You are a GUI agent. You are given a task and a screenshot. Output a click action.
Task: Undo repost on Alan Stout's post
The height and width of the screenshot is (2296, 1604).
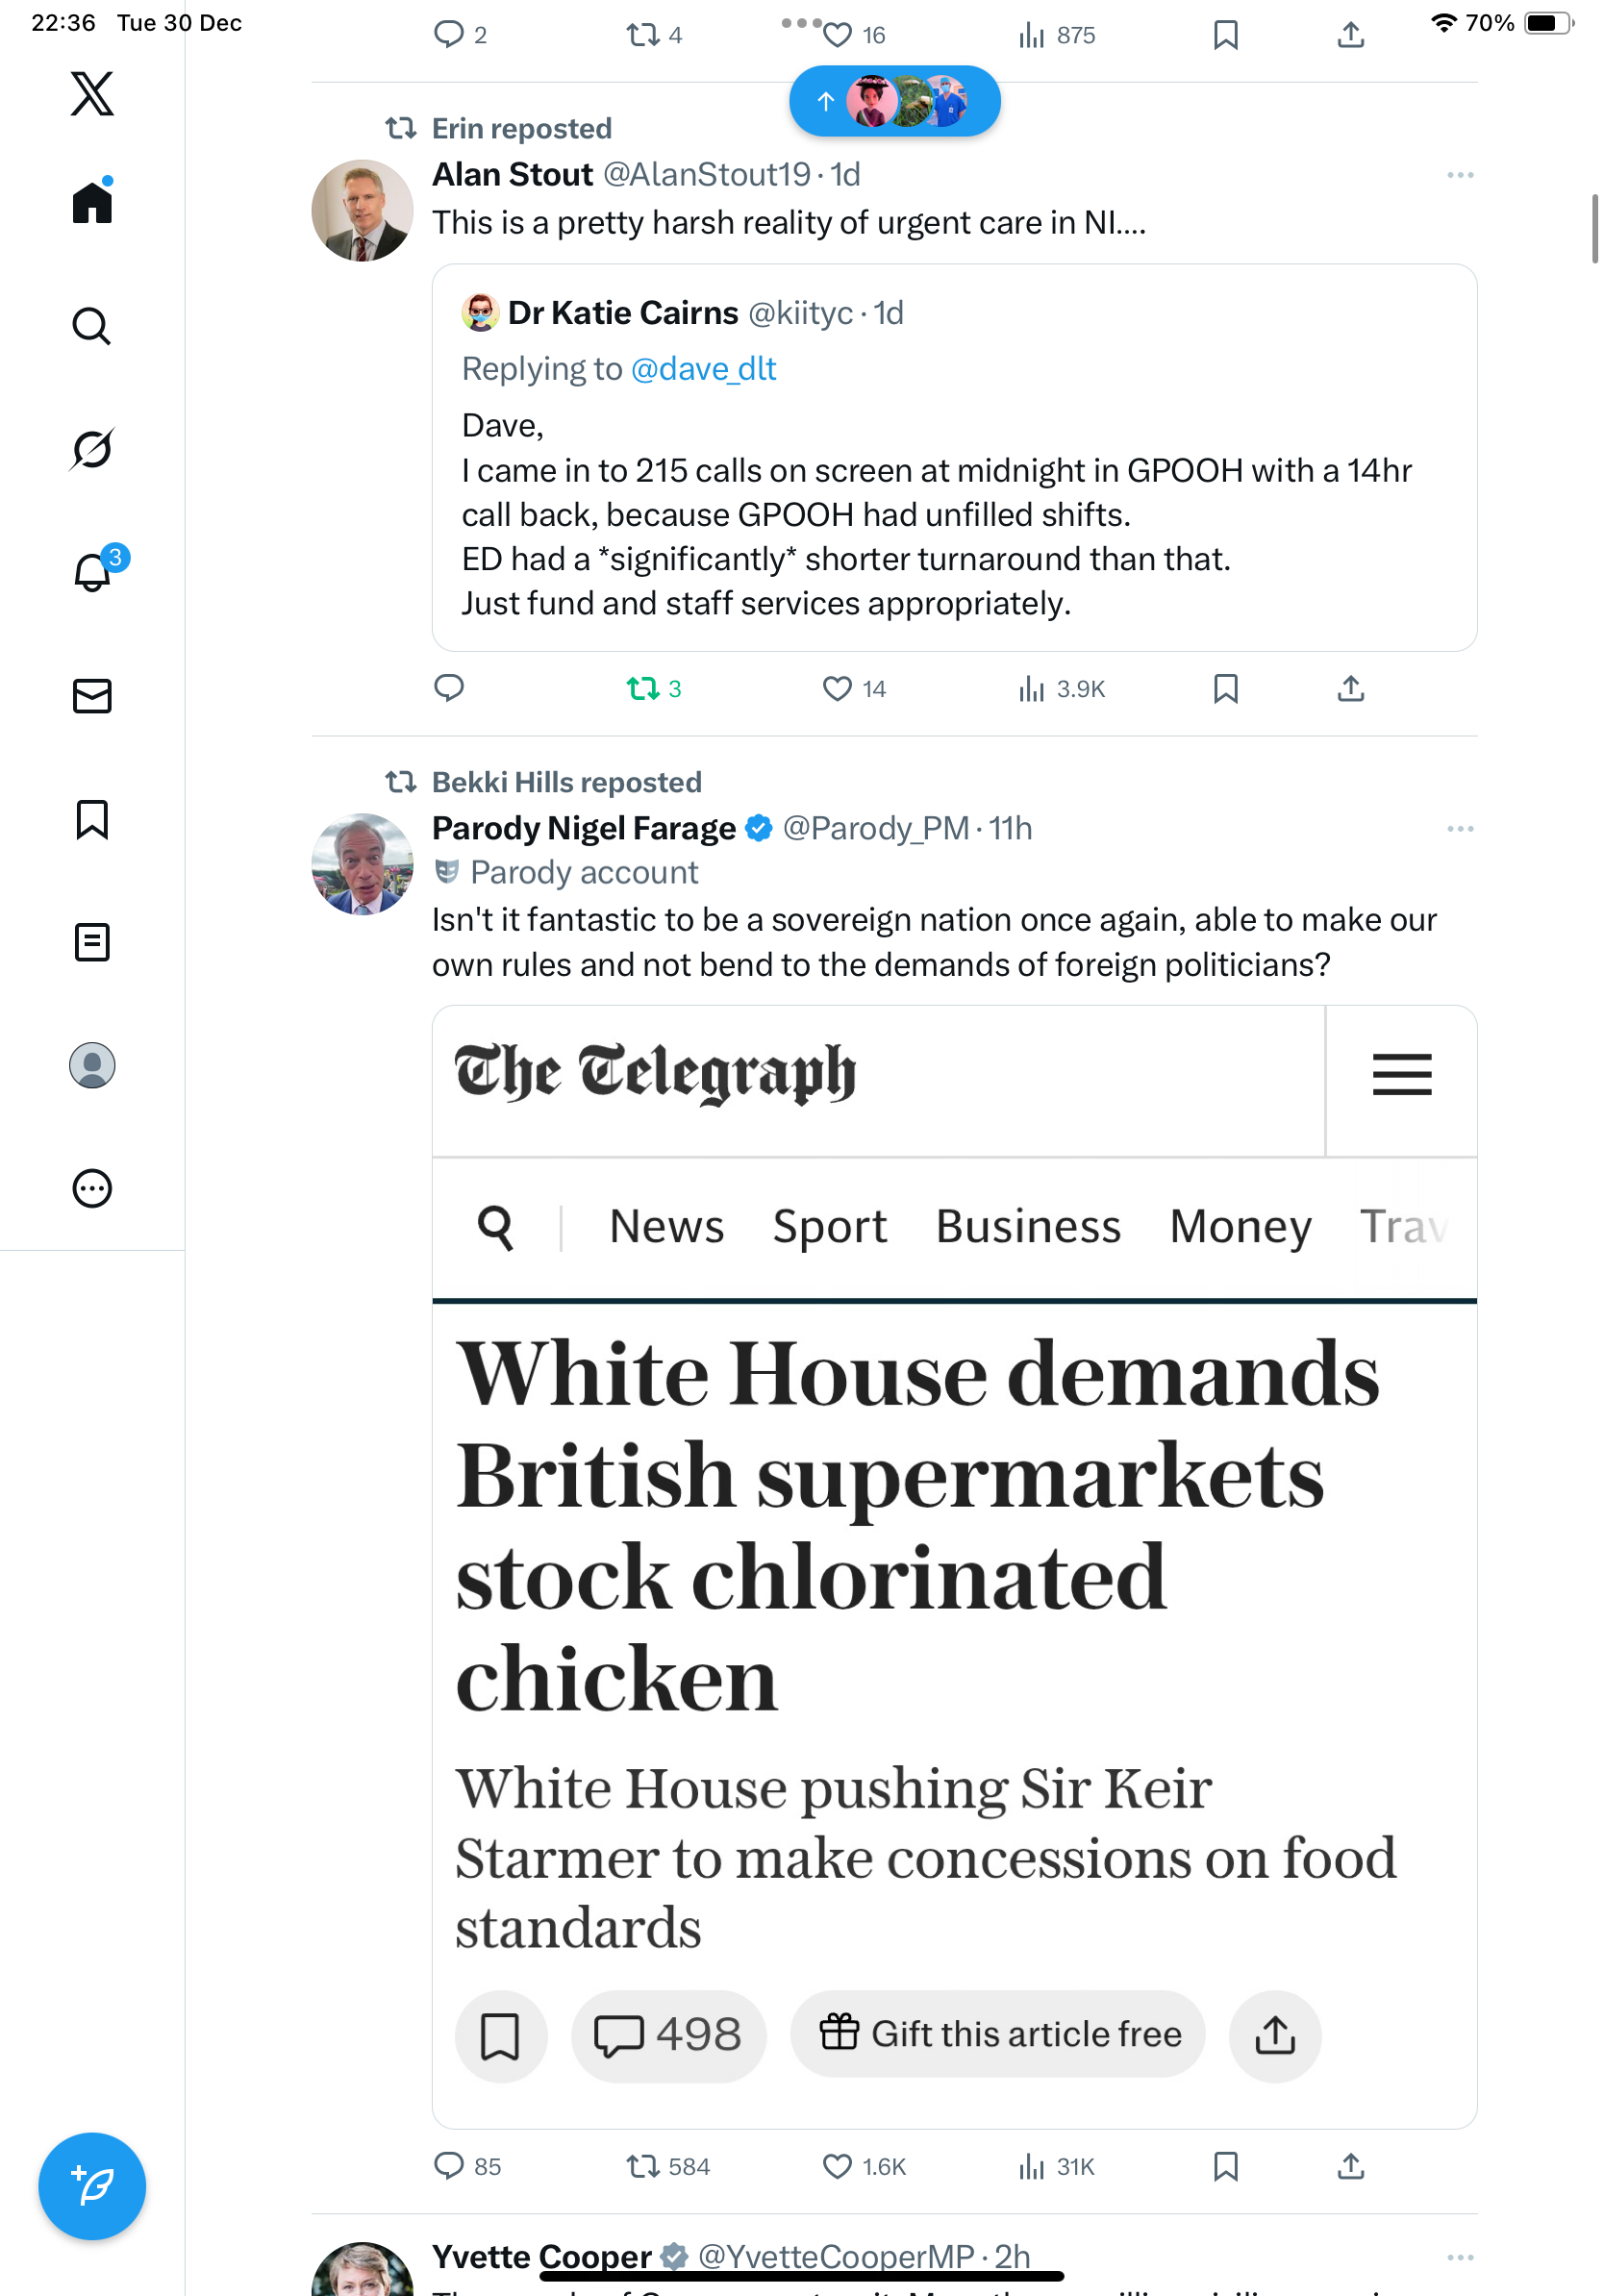[x=643, y=689]
